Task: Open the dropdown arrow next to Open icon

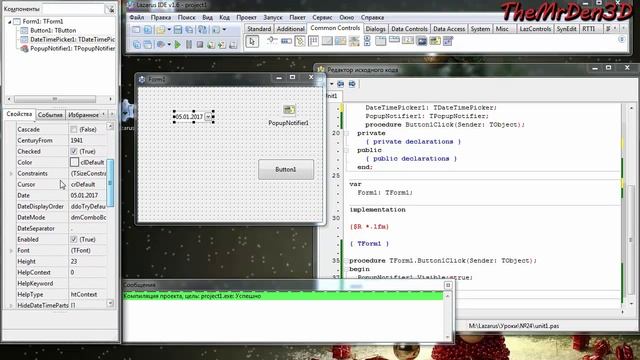Action: (169, 30)
